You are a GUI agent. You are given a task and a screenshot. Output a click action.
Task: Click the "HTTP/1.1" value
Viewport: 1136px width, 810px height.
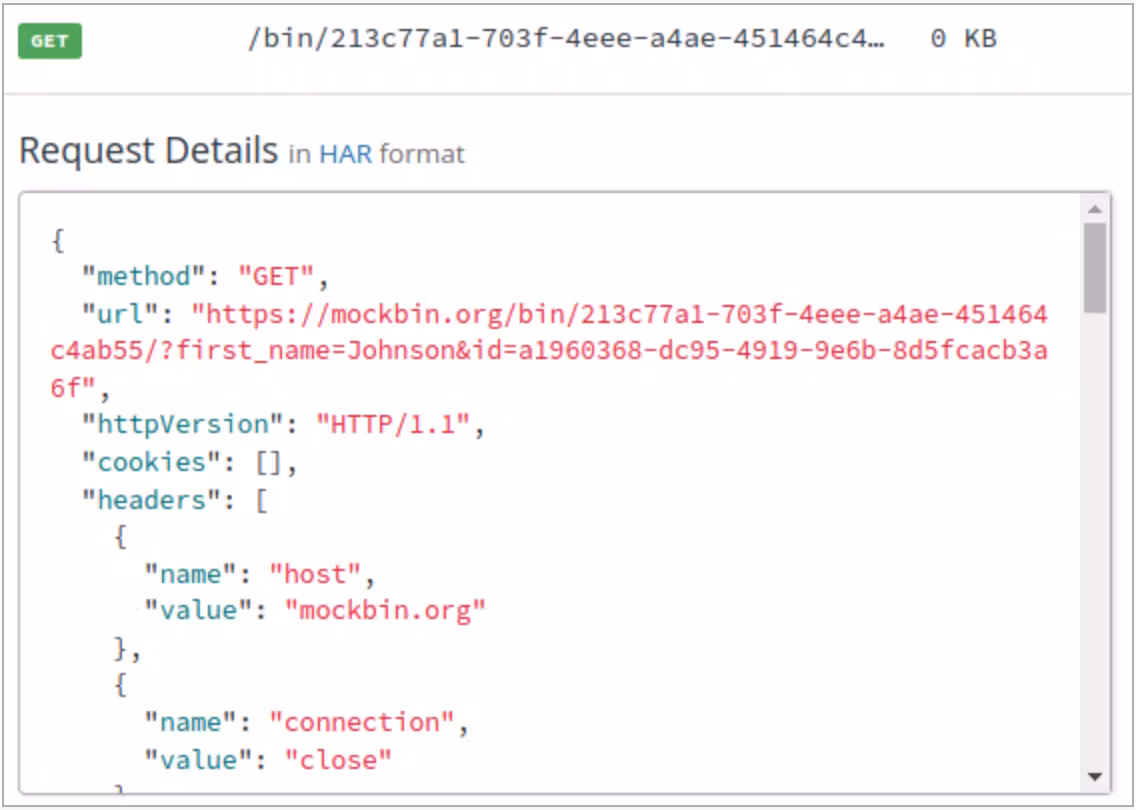pos(393,424)
